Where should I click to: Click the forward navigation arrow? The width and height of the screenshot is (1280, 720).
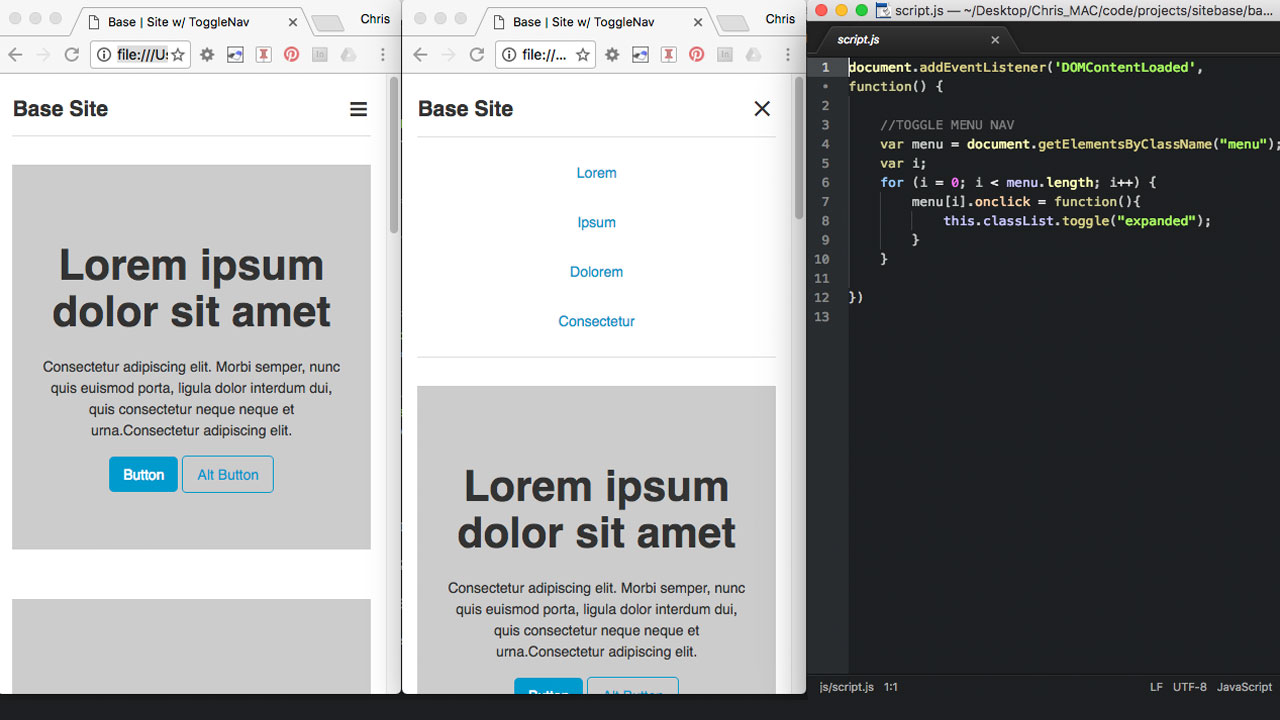[x=42, y=55]
